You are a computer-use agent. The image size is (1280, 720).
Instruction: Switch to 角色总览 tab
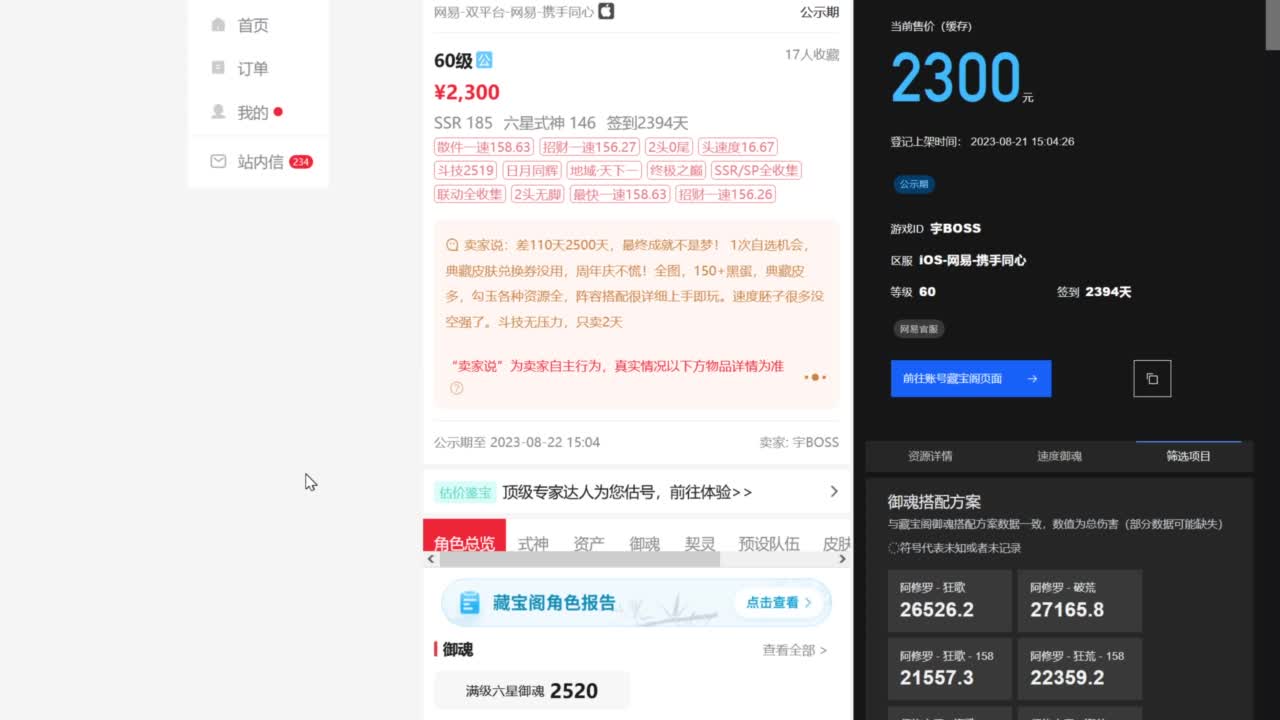pos(464,541)
